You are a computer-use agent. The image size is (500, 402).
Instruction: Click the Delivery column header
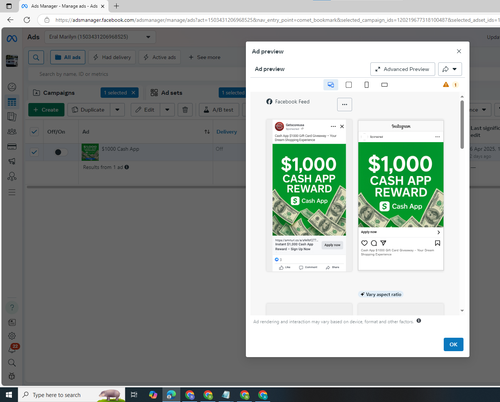(x=227, y=132)
